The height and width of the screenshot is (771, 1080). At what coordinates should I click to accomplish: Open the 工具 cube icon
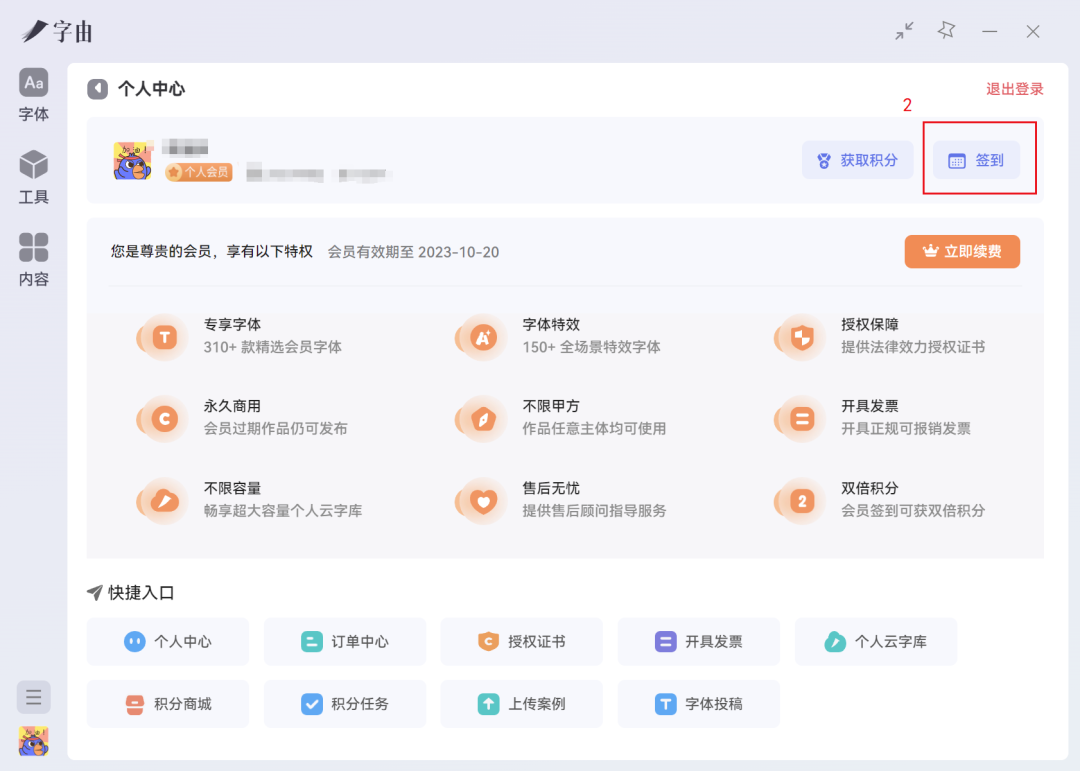tap(33, 176)
